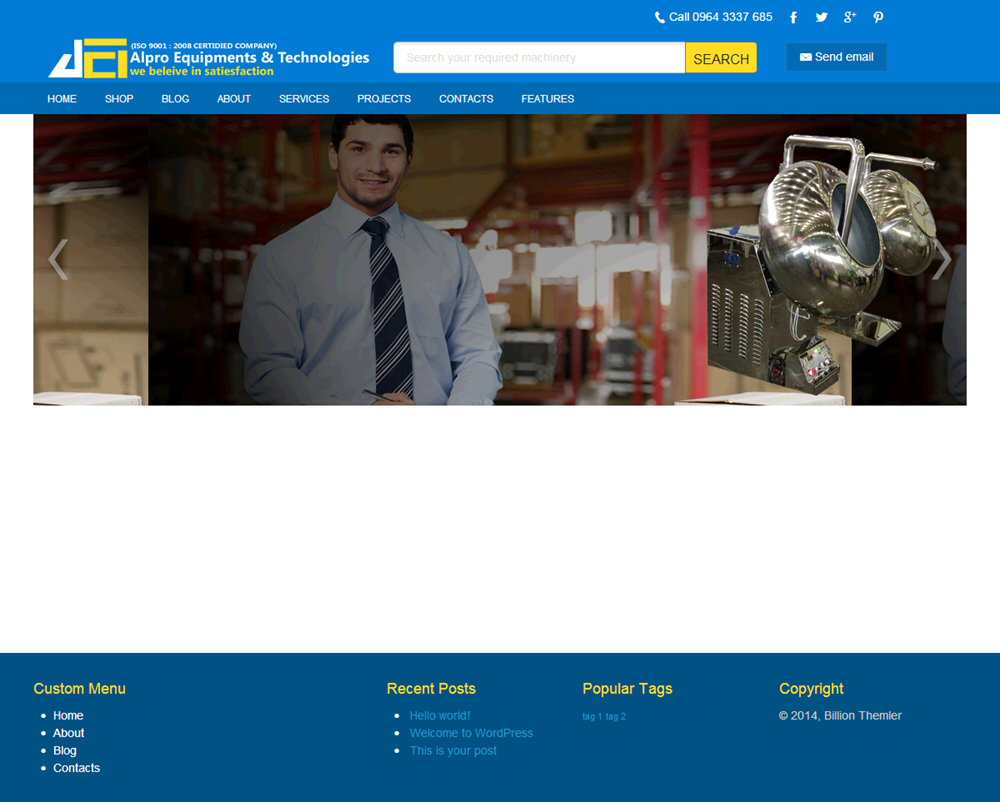Screen dimensions: 1000x802
Task: Open the Welcome to WordPress post link
Action: point(471,733)
